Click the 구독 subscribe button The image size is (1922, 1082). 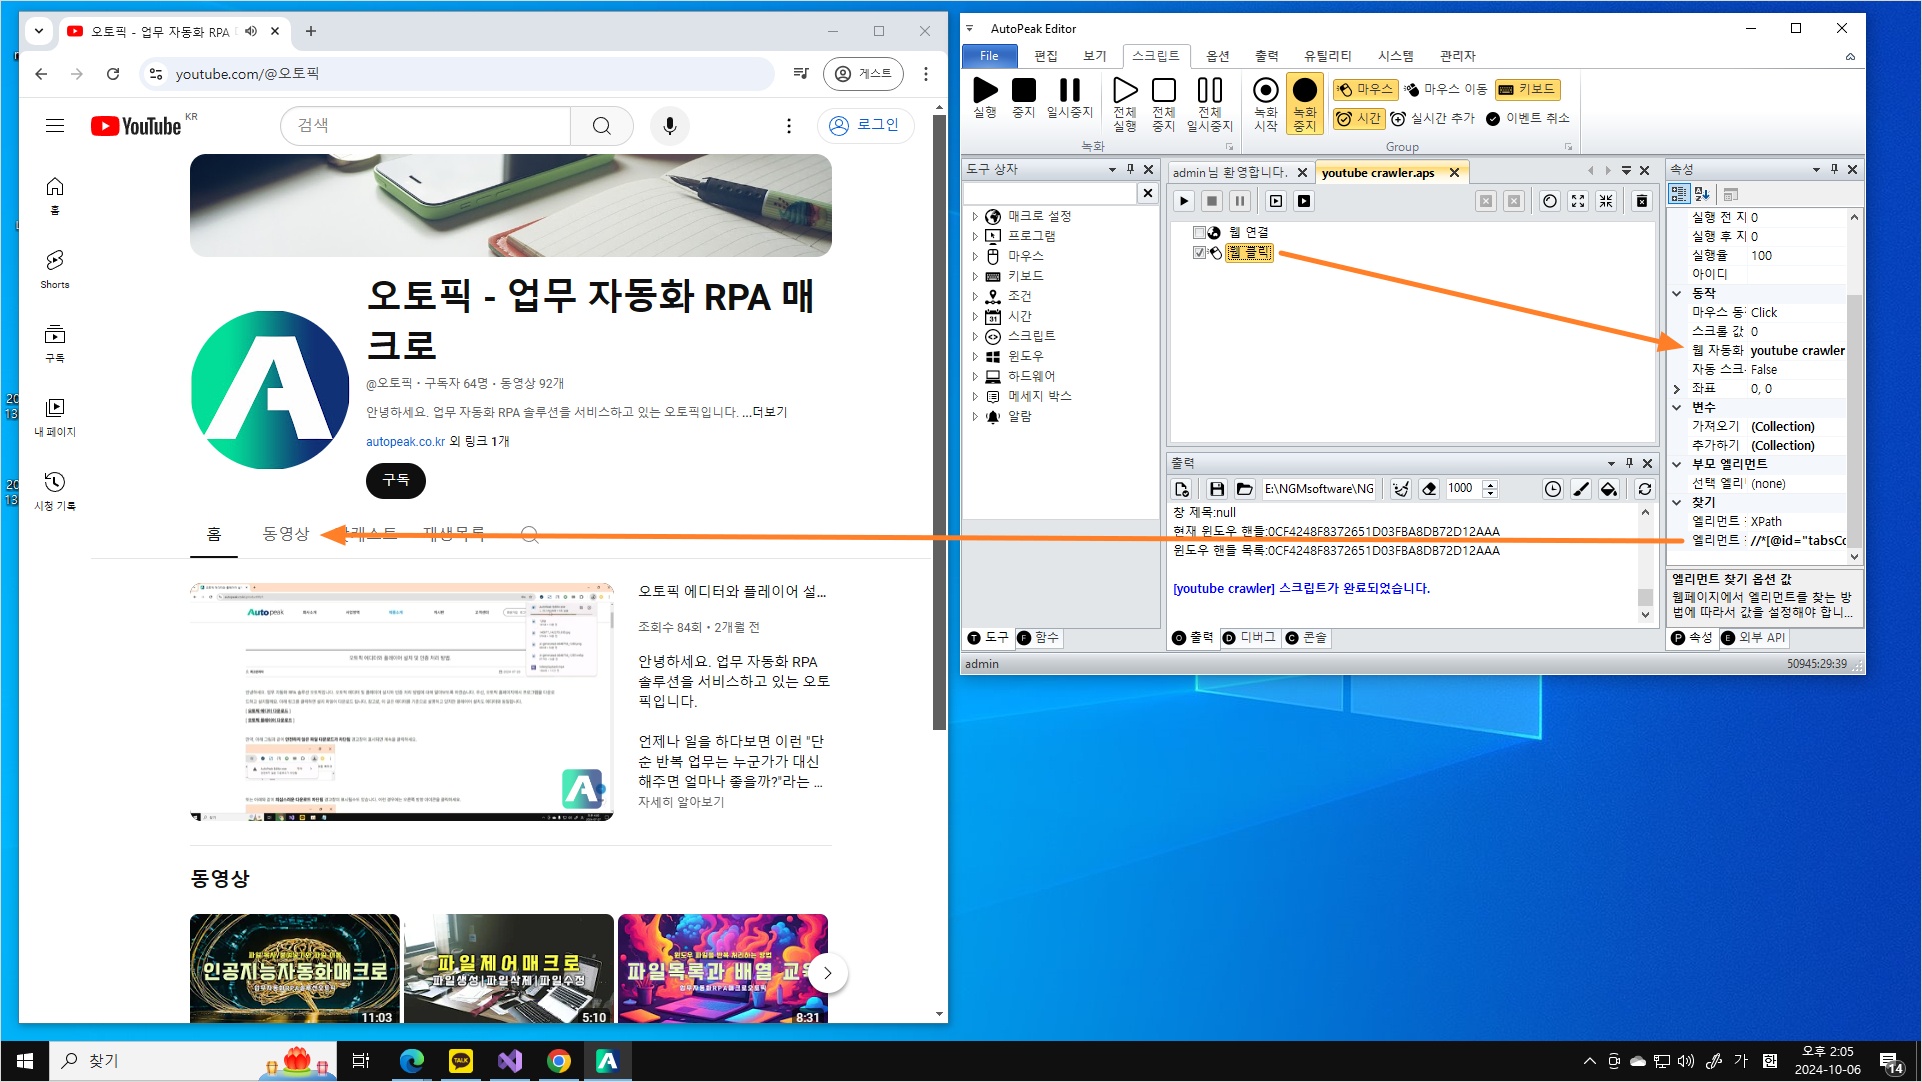[x=395, y=480]
